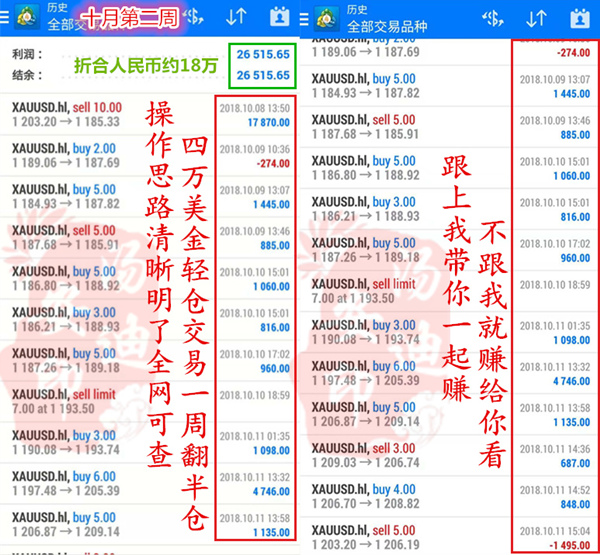This screenshot has height=555, width=600.
Task: Open buy 5.00 at 1 184.93 in right panel
Action: pyautogui.click(x=450, y=86)
